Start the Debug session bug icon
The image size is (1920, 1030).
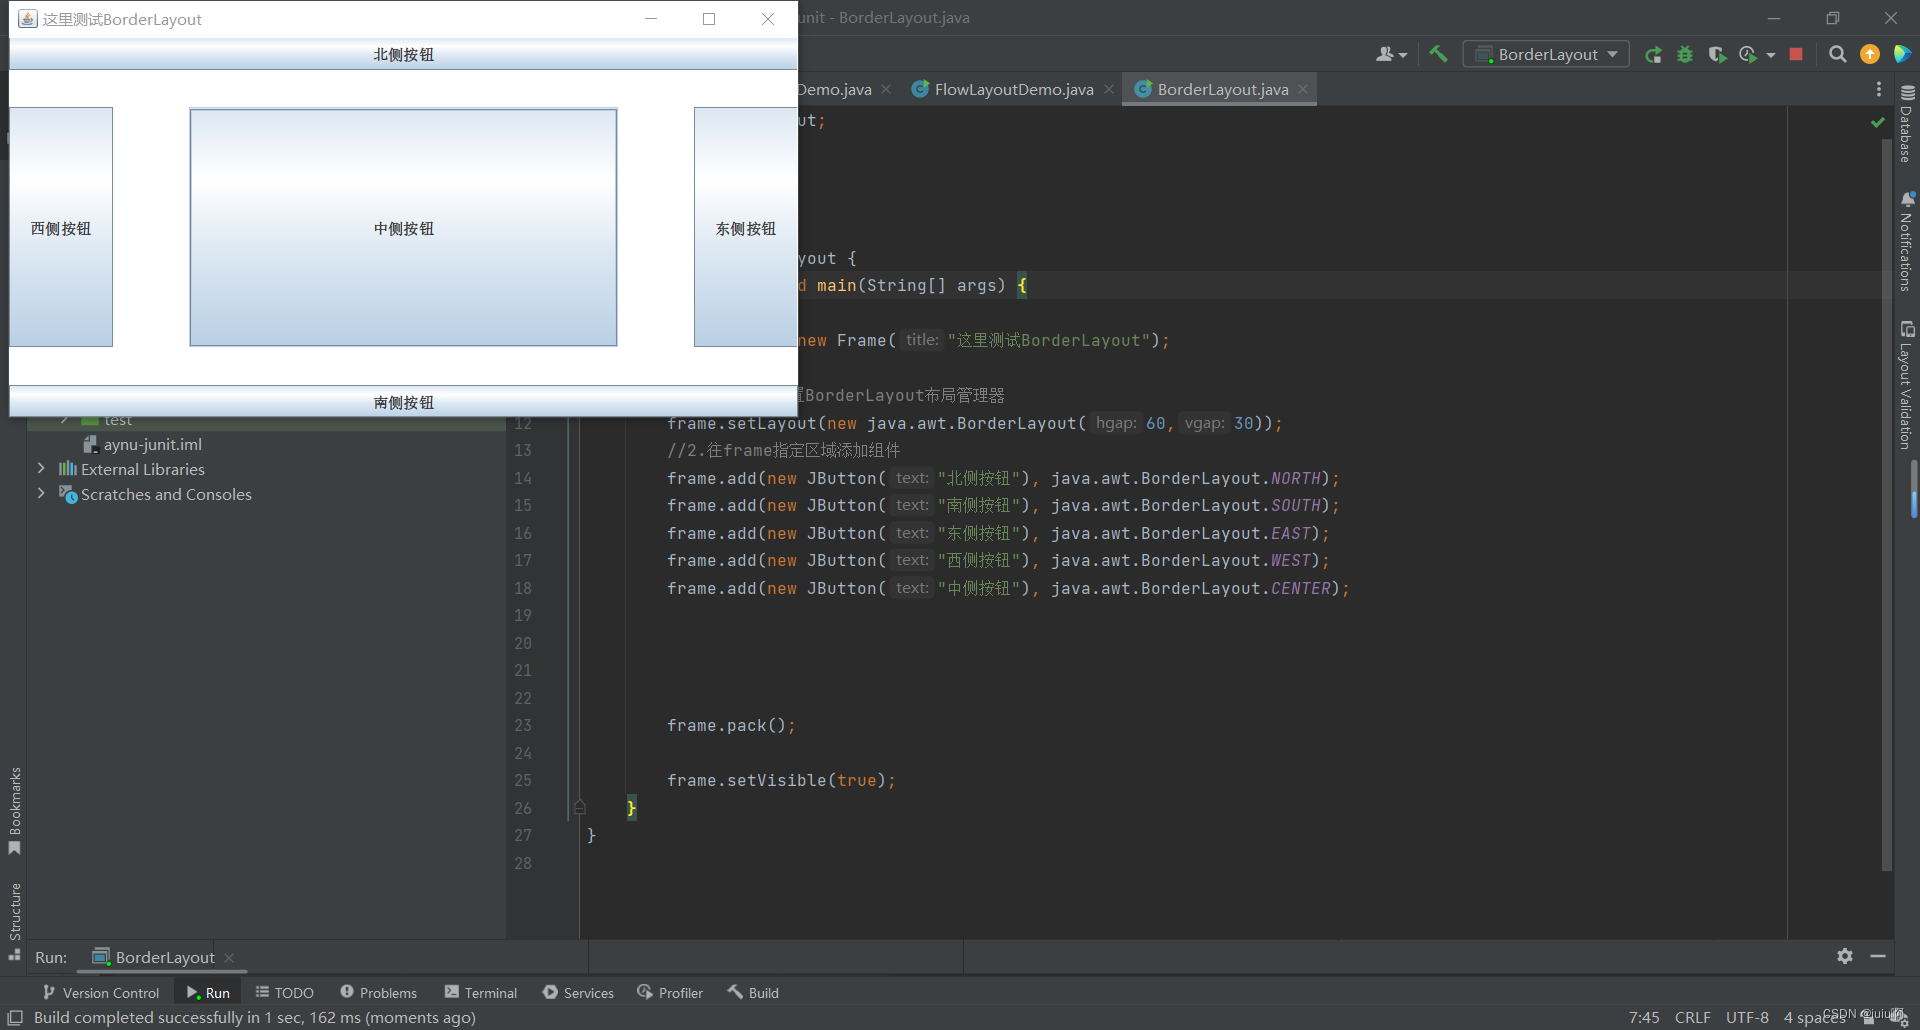click(x=1685, y=54)
